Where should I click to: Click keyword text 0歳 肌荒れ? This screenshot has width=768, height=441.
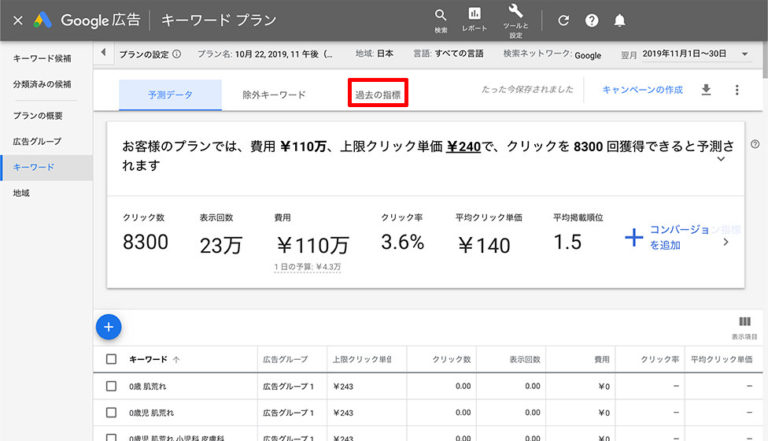point(147,387)
